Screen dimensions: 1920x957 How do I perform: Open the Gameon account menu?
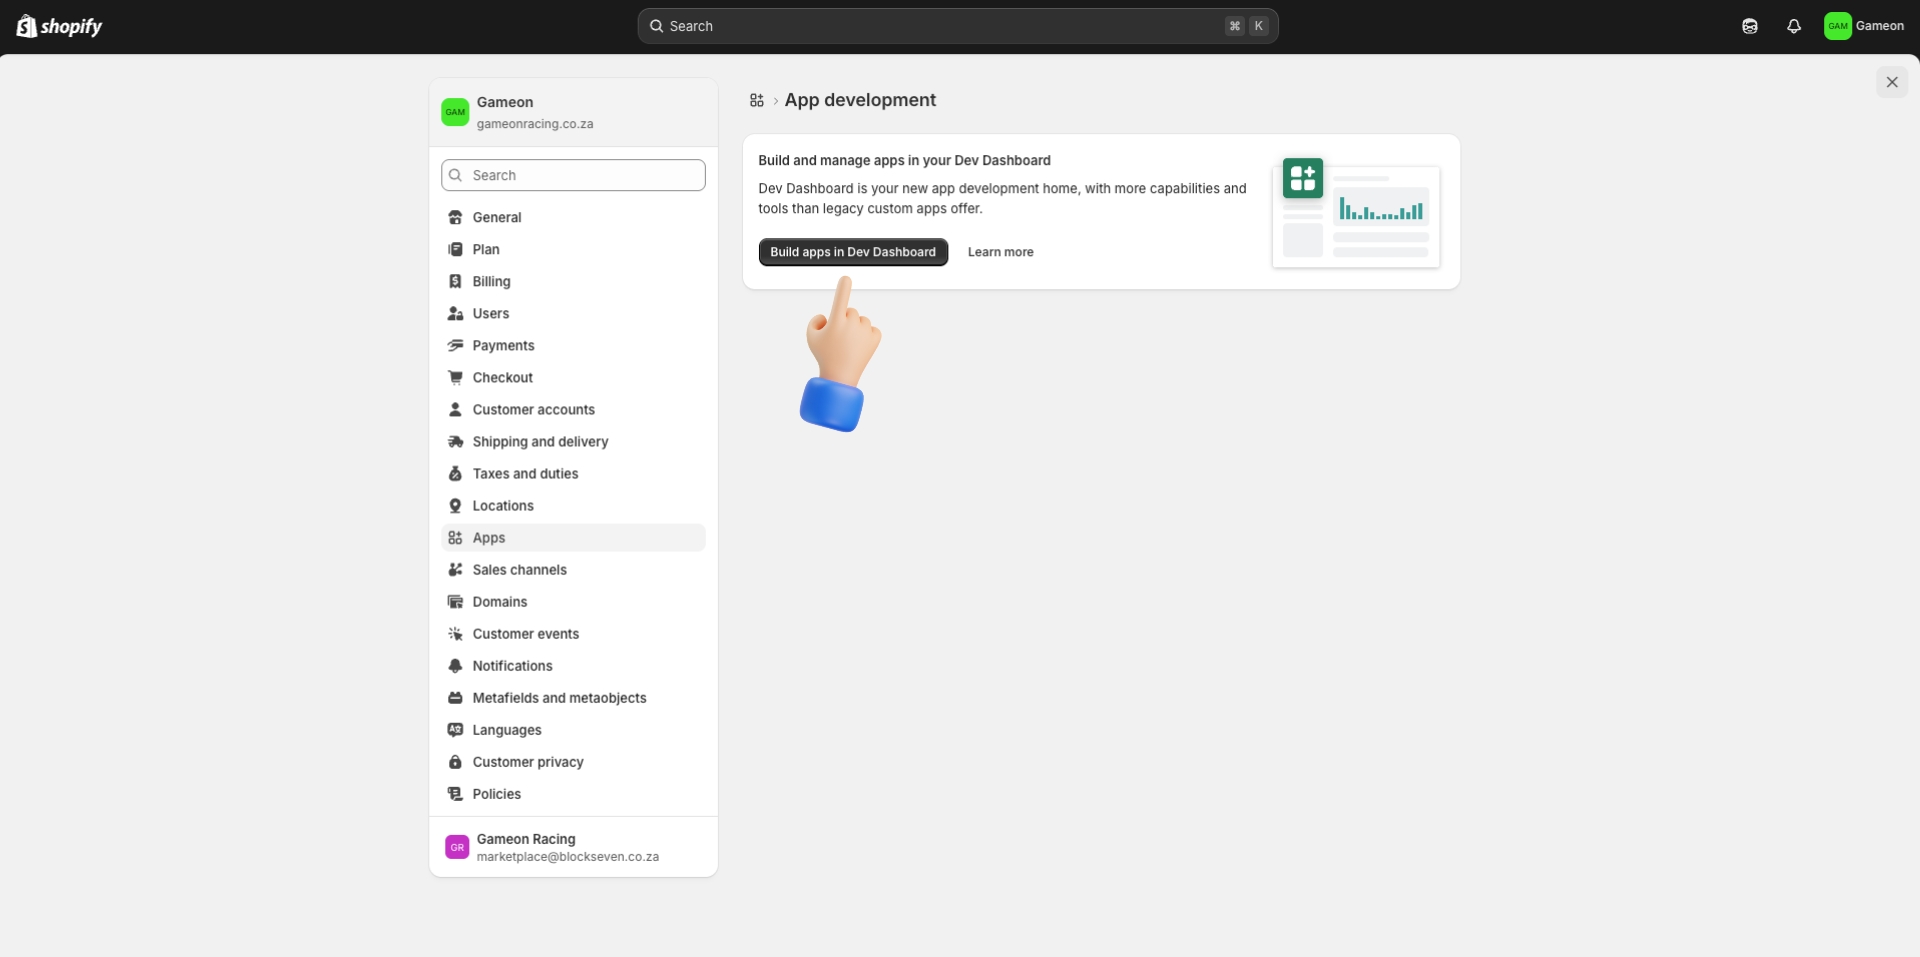point(1865,26)
